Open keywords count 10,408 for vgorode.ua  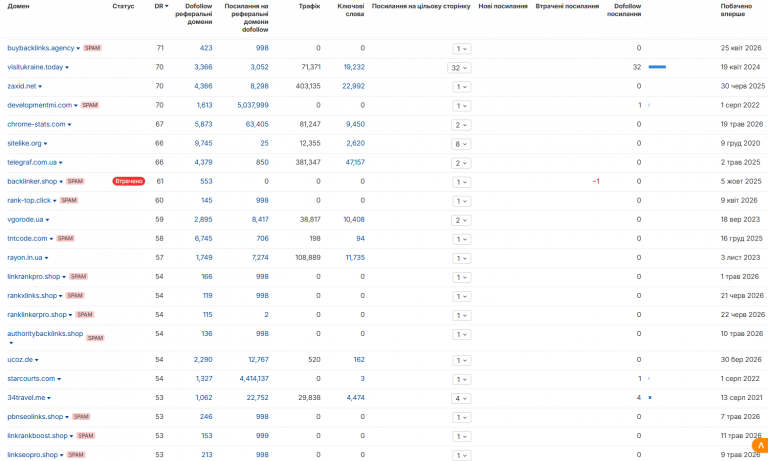[354, 219]
